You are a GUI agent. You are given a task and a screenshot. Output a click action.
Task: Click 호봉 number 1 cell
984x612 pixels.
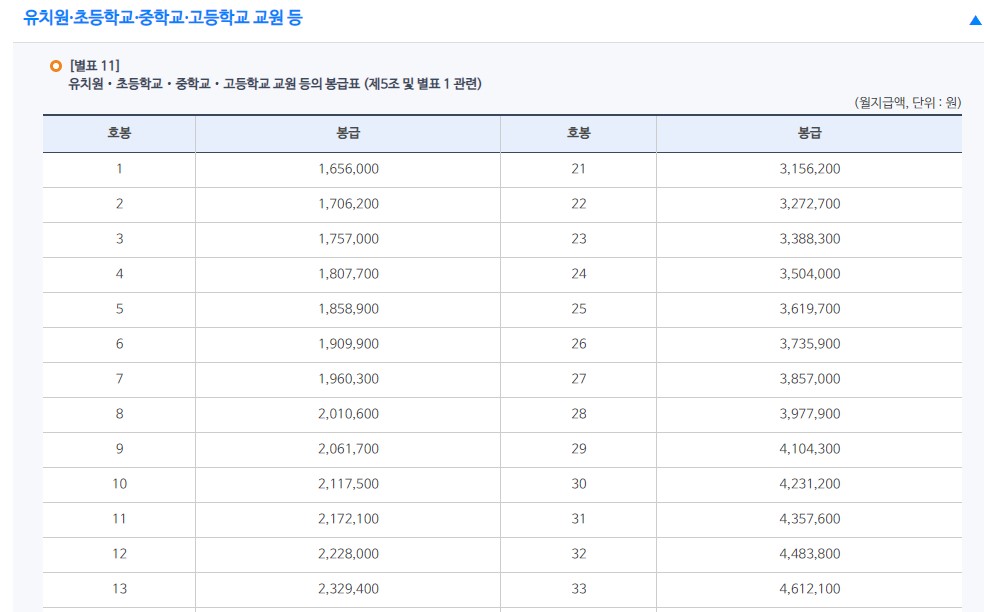click(x=119, y=169)
